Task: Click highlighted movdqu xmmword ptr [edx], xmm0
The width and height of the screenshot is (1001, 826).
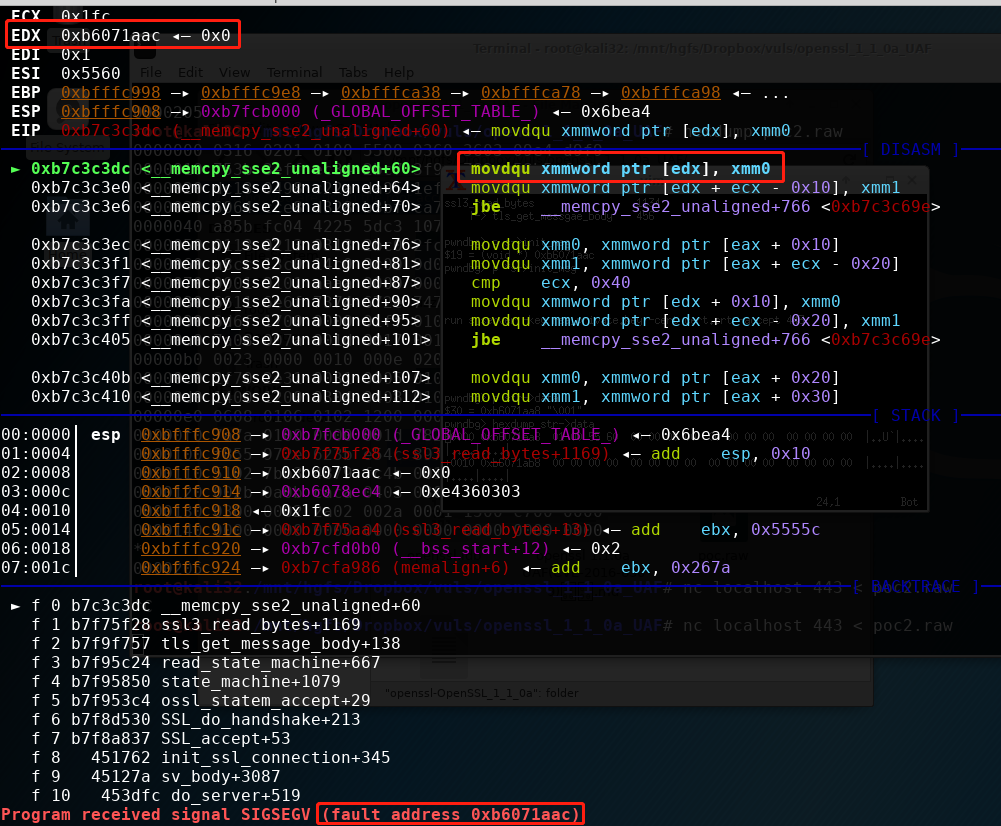Action: coord(621,169)
